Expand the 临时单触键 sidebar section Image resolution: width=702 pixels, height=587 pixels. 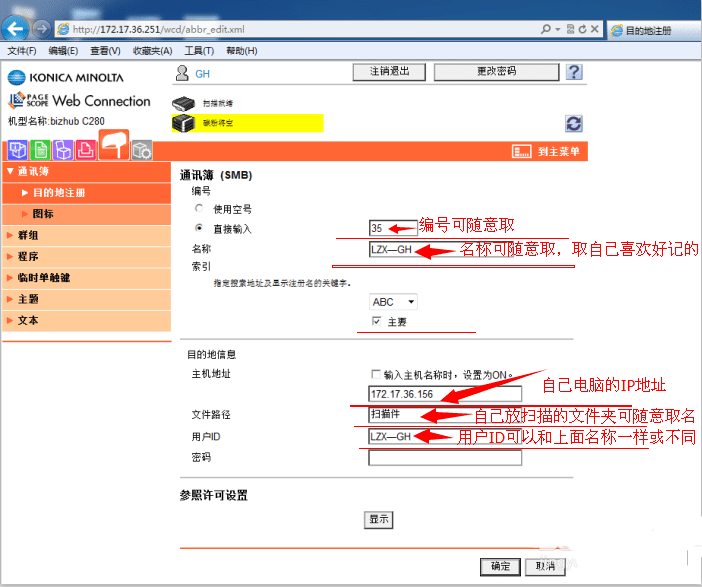(86, 278)
